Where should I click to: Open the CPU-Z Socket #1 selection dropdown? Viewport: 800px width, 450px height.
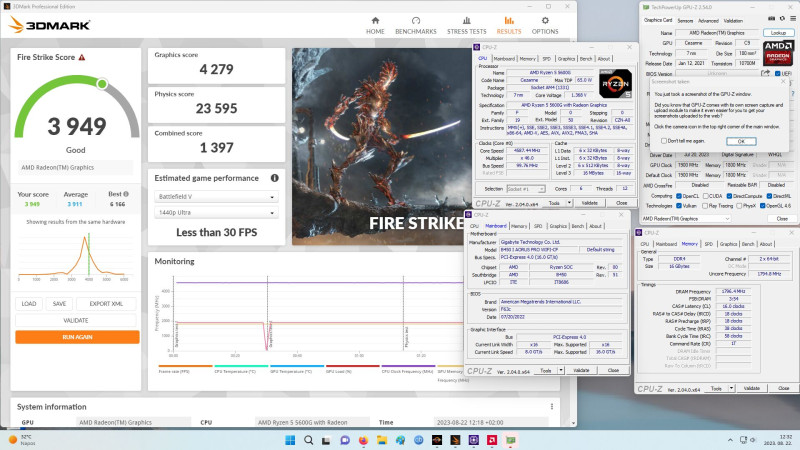click(x=526, y=189)
